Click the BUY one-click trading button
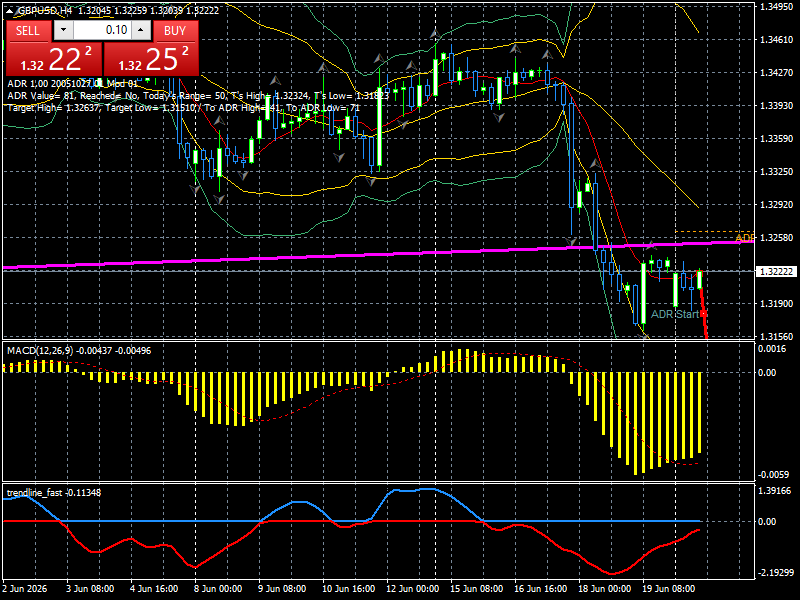 click(176, 31)
